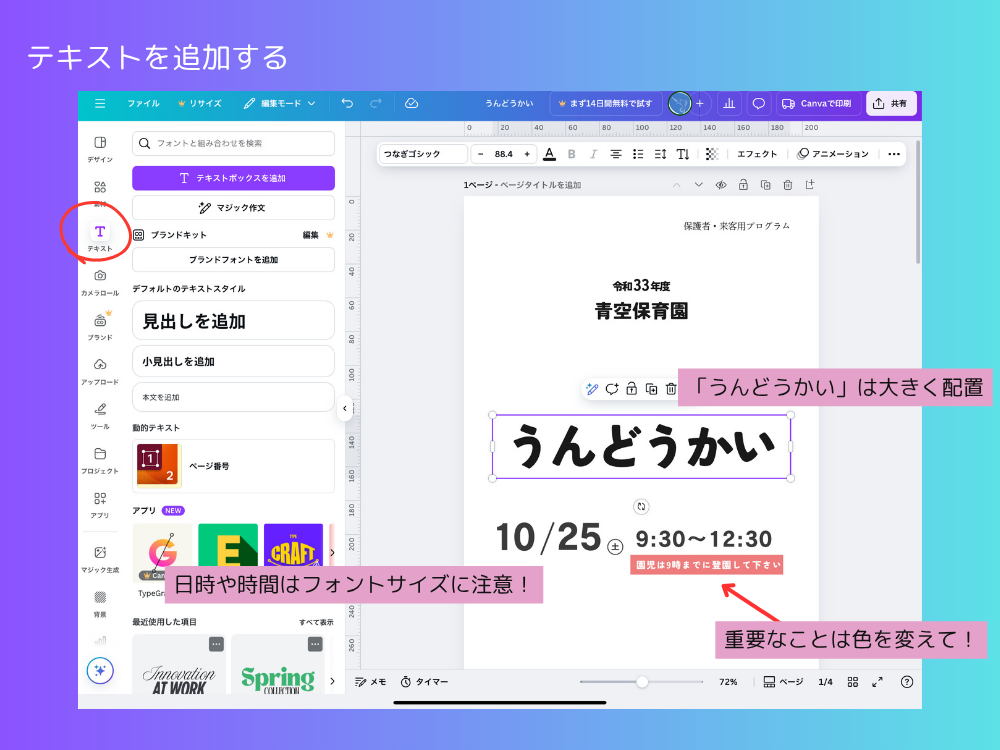Click テキストボックスを追加 button
The height and width of the screenshot is (750, 1000).
pos(233,178)
